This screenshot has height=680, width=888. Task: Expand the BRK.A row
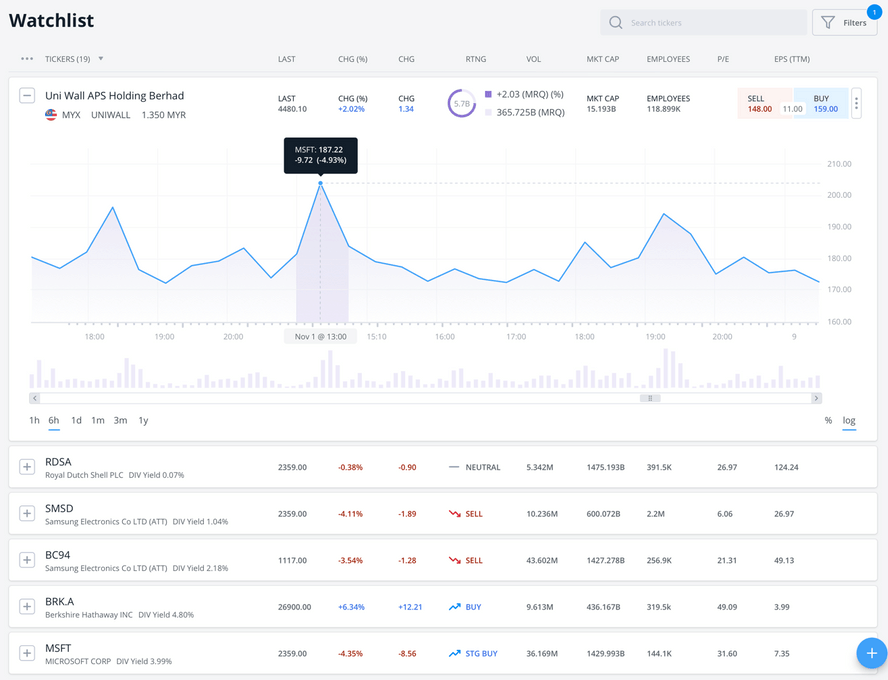(x=27, y=606)
